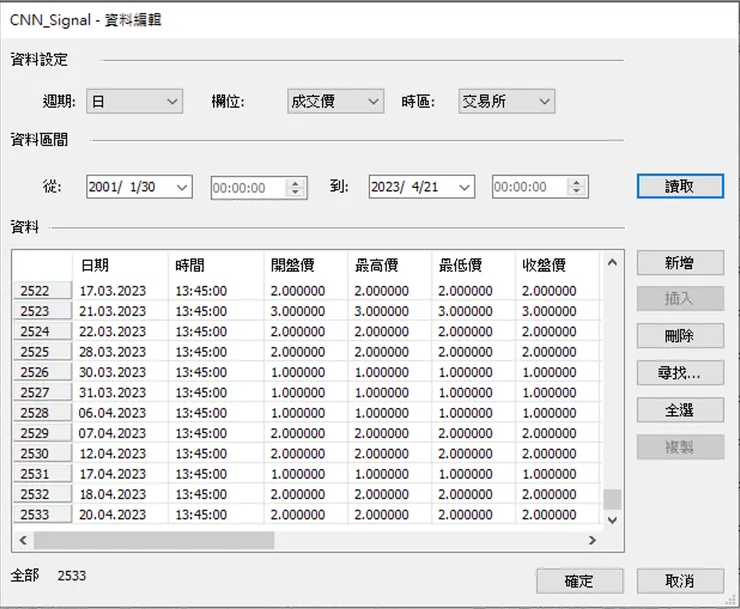Screen dimensions: 740x609
Task: Open the 時區 dropdown showing 交易所
Action: [x=506, y=102]
